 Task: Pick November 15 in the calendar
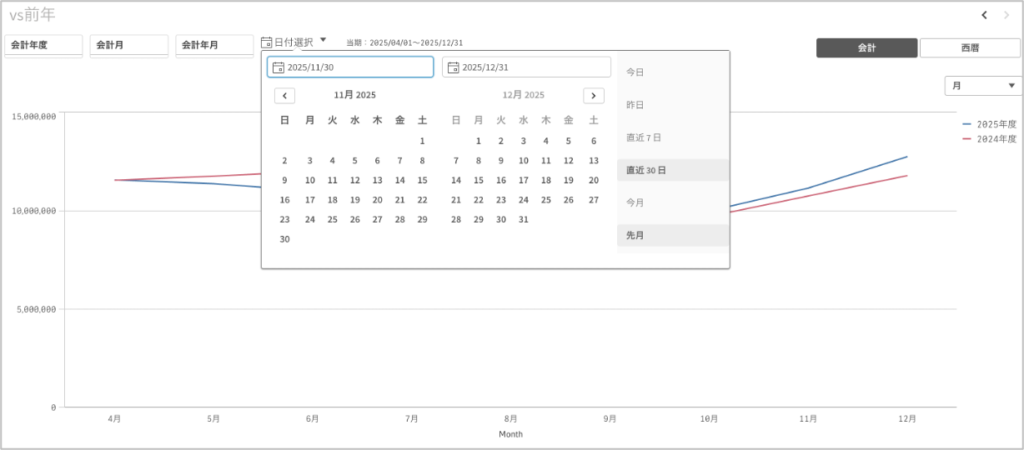[x=422, y=180]
